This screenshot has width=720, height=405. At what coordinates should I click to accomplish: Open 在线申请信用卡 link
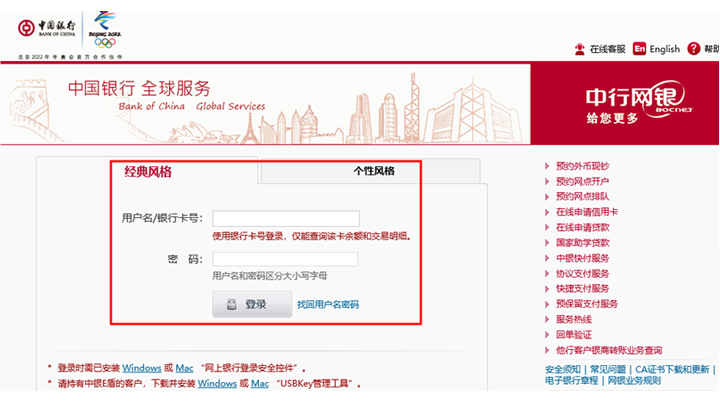pyautogui.click(x=587, y=212)
